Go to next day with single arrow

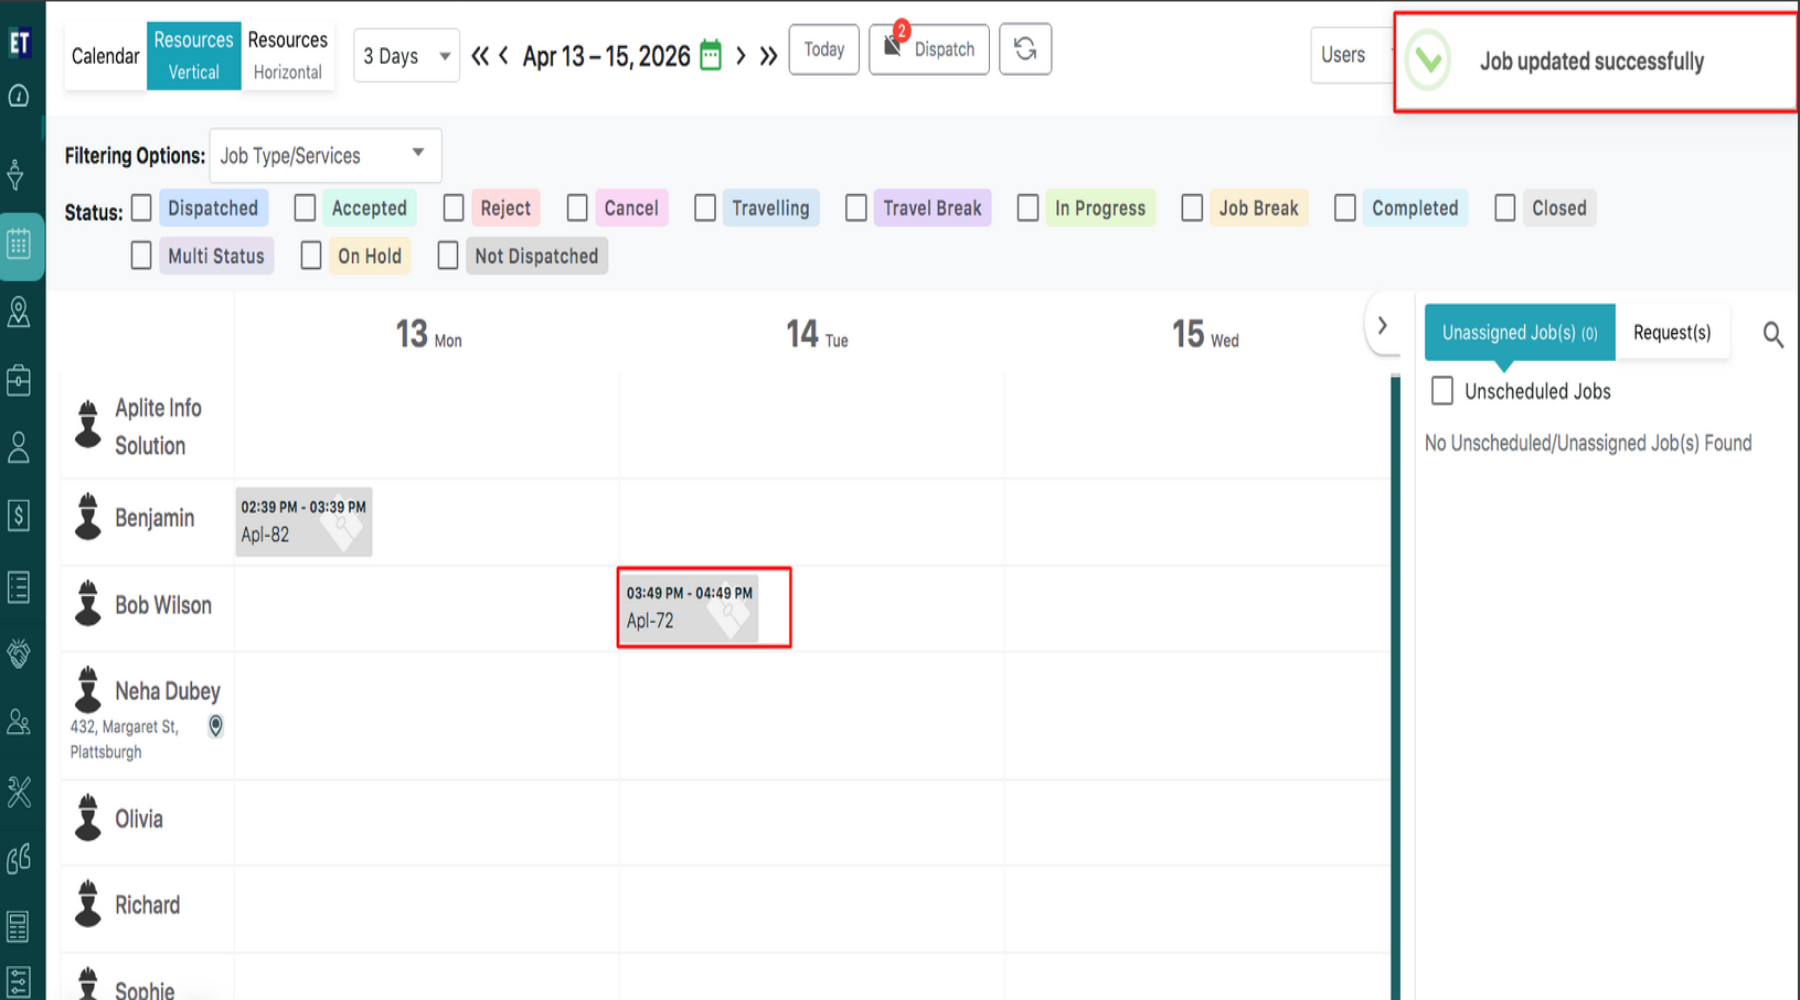[x=741, y=56]
